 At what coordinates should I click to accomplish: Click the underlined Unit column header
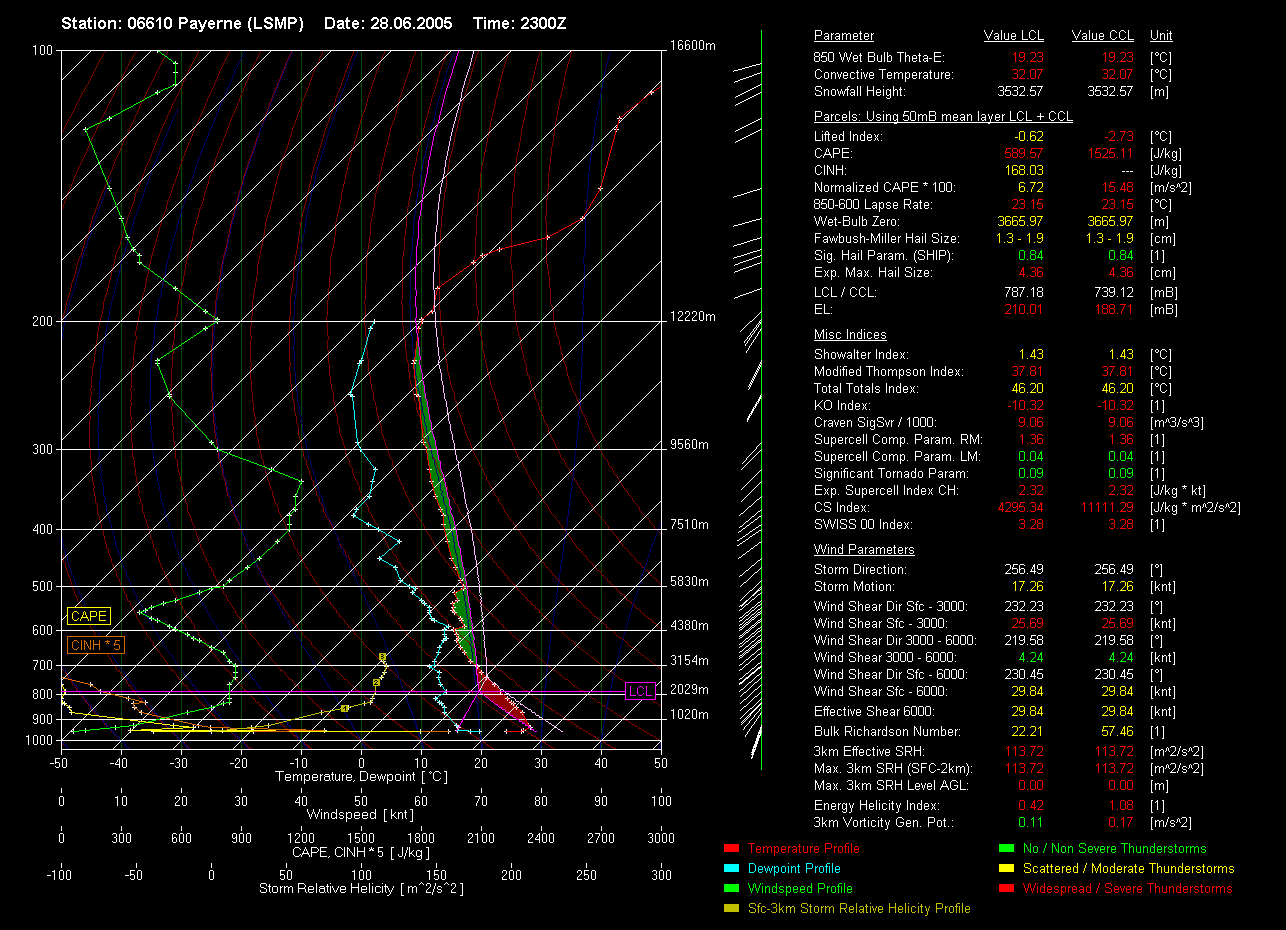(x=1162, y=36)
